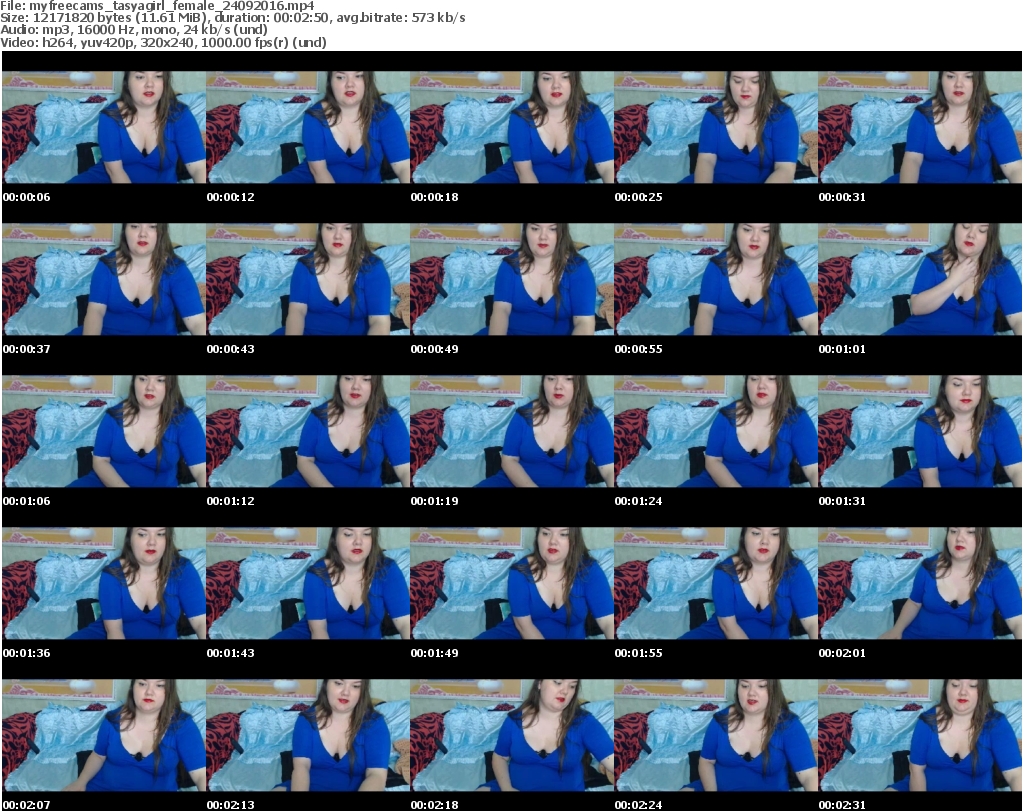Click the 00:02:07 timestamp label
This screenshot has width=1024, height=811.
(26, 805)
